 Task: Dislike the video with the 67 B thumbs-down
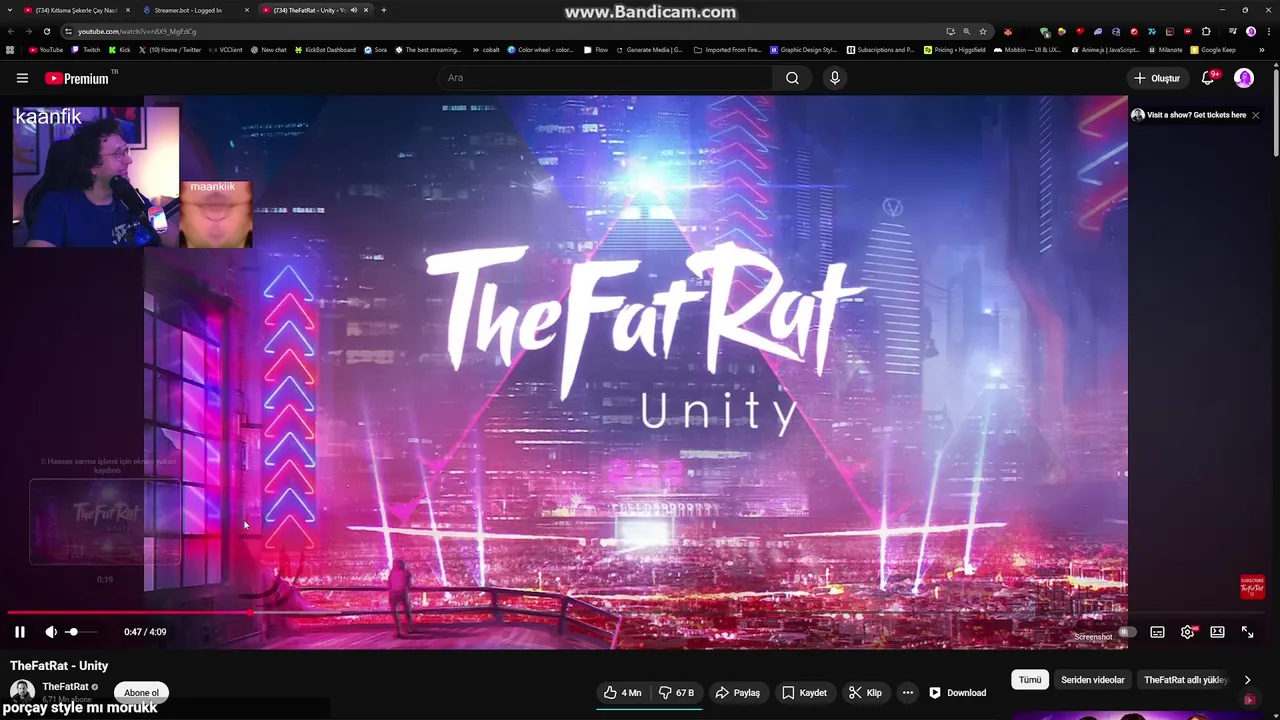[677, 693]
